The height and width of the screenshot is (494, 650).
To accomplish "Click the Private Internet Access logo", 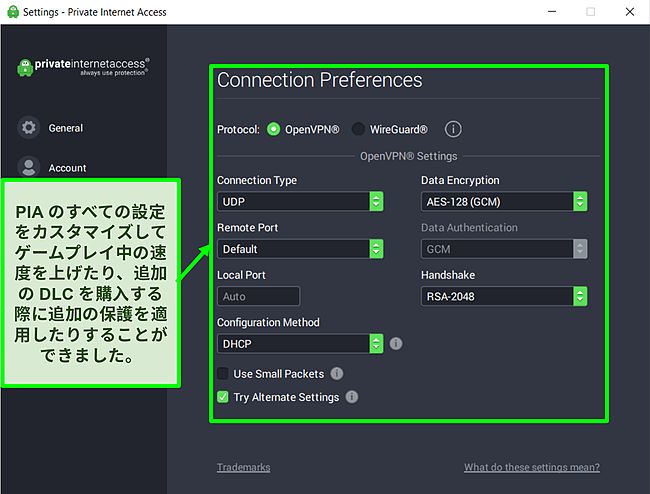I will coord(84,67).
